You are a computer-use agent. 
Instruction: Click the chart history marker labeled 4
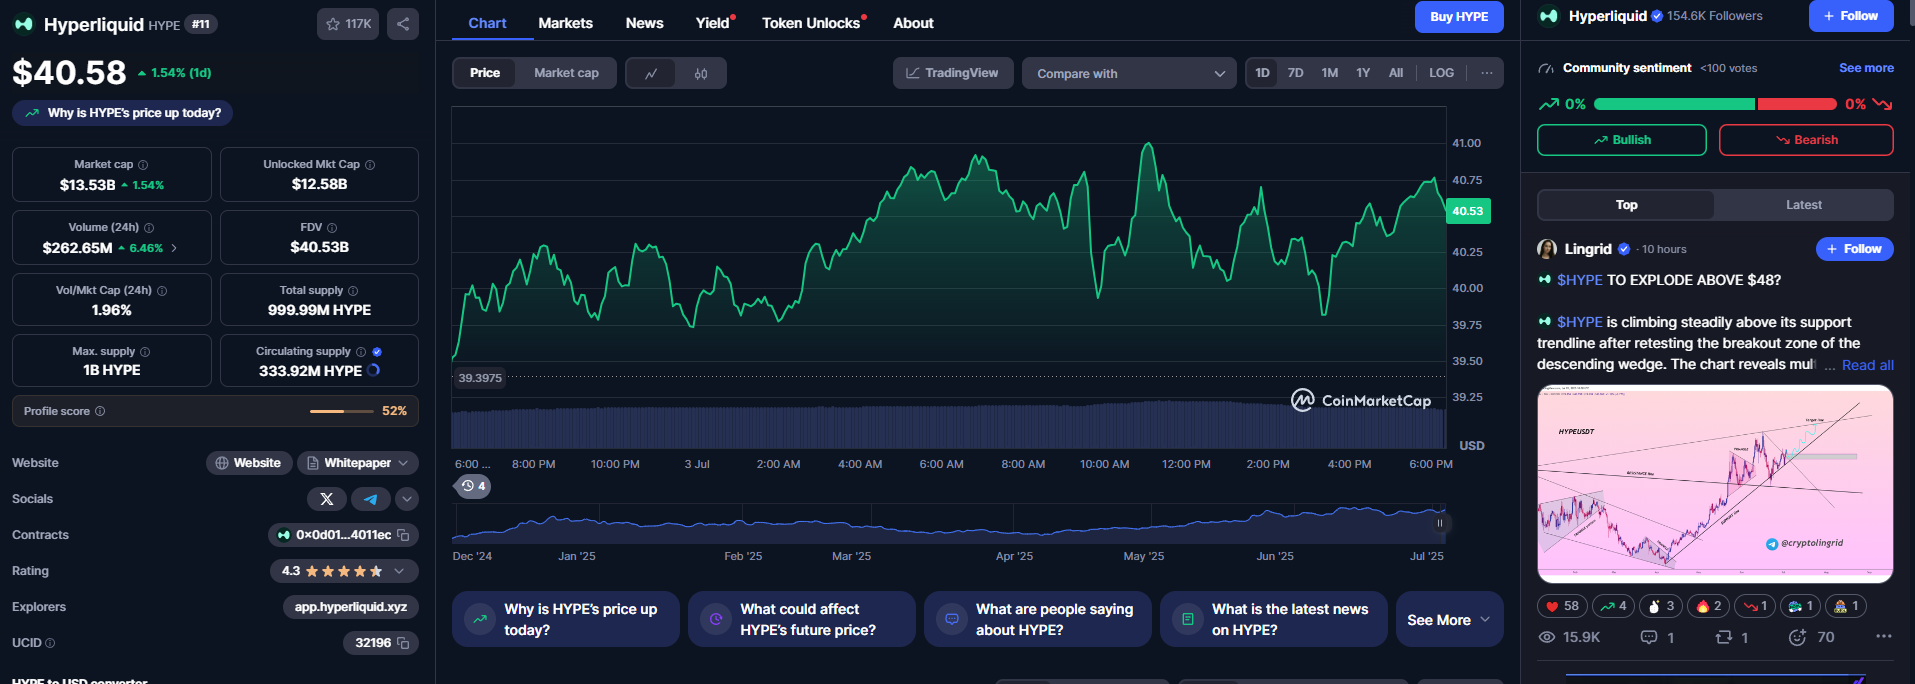tap(473, 486)
